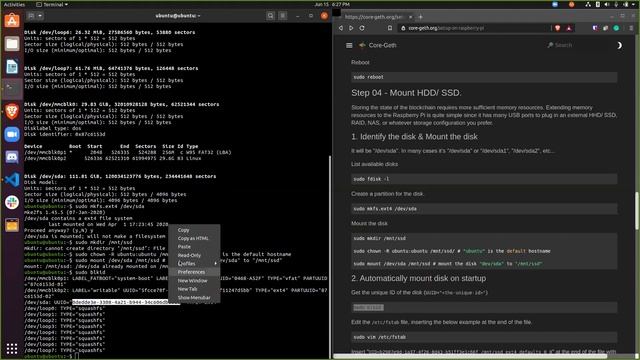This screenshot has width=640, height=360.
Task: Open the terminal hamburger menu
Action: pos(282,16)
